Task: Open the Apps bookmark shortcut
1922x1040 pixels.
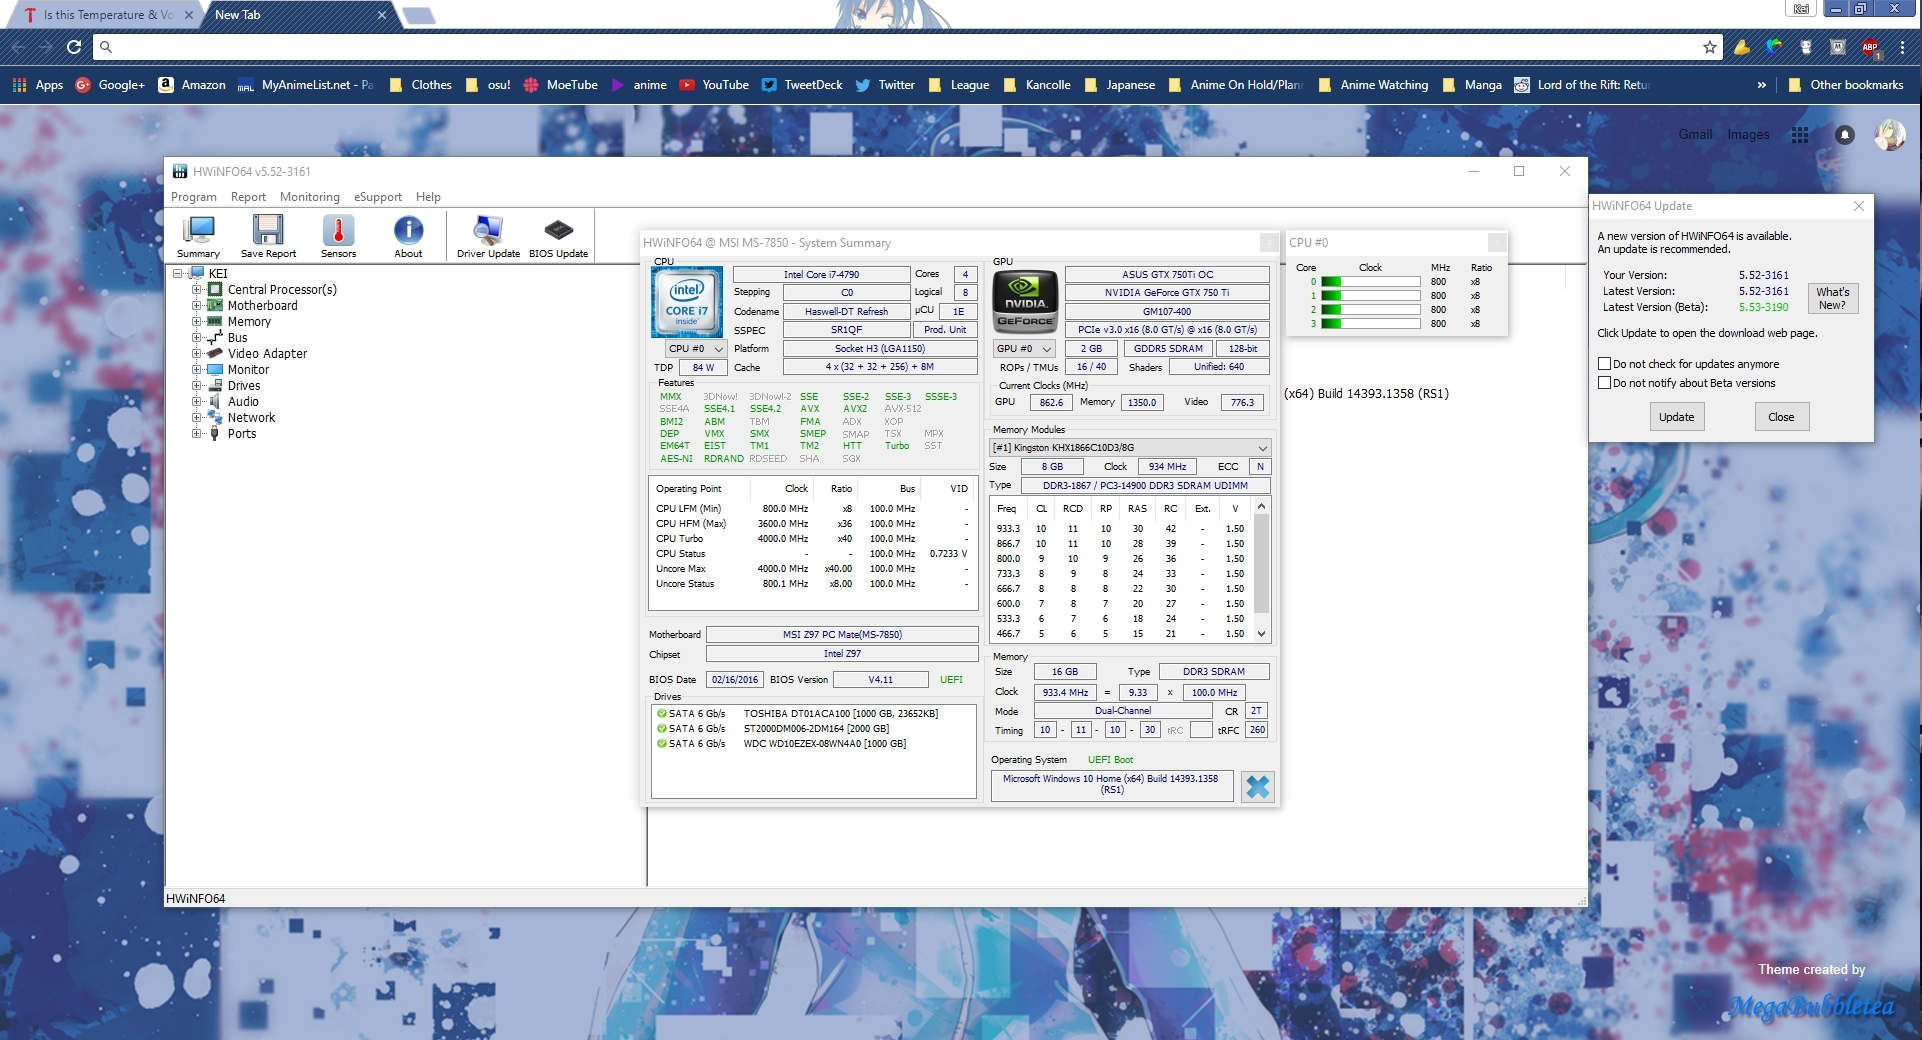Action: 38,85
